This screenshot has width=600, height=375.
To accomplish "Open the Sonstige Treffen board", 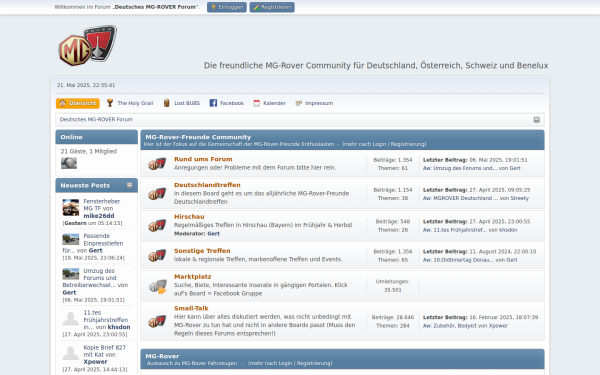I will 202,251.
